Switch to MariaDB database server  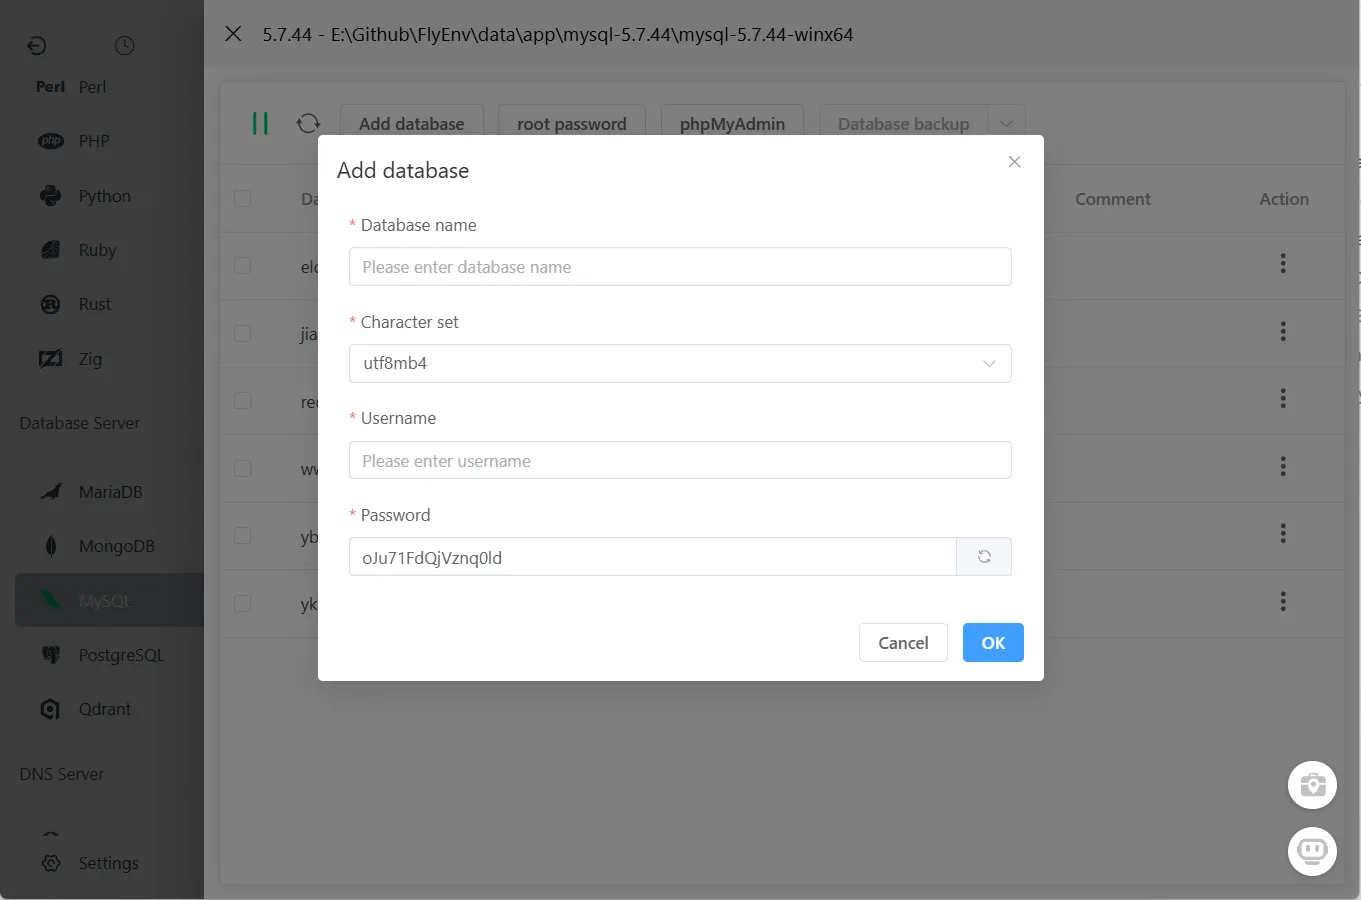point(110,491)
